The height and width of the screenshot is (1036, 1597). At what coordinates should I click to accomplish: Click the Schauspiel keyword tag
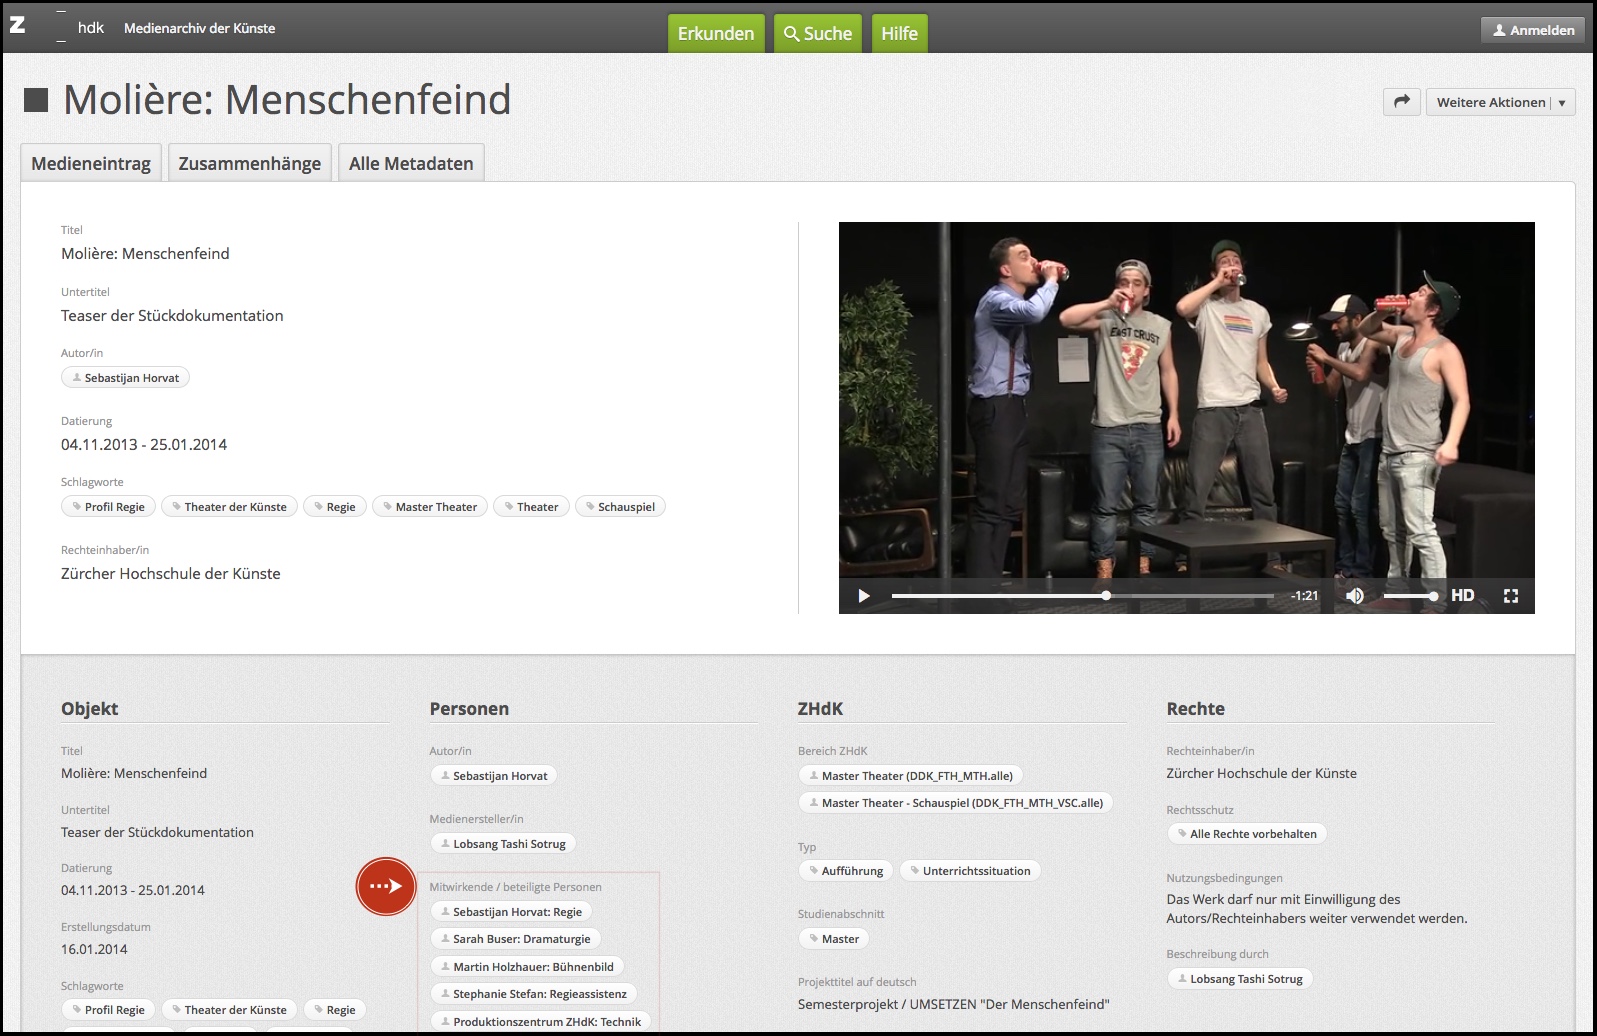point(620,507)
